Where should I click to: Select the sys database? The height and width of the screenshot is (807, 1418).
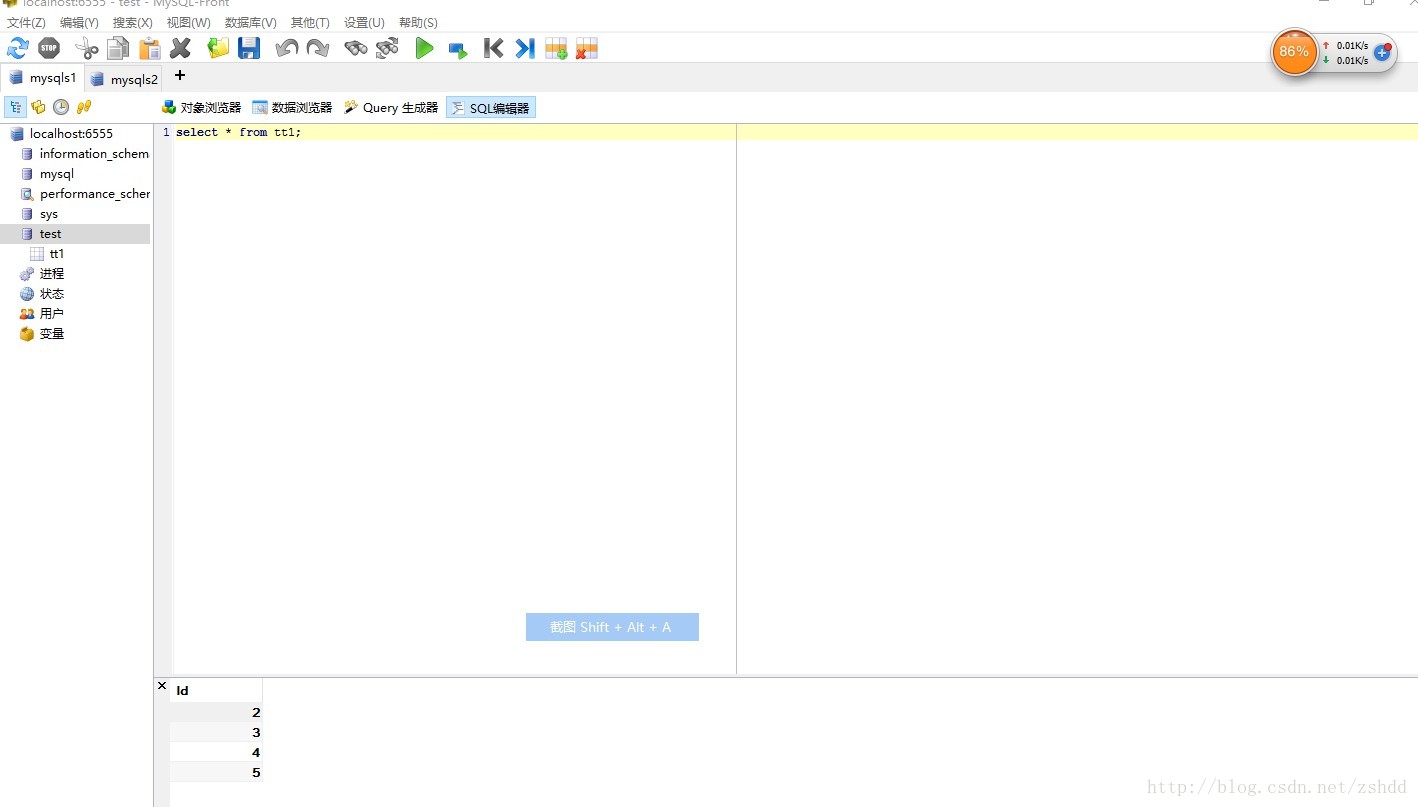(48, 213)
